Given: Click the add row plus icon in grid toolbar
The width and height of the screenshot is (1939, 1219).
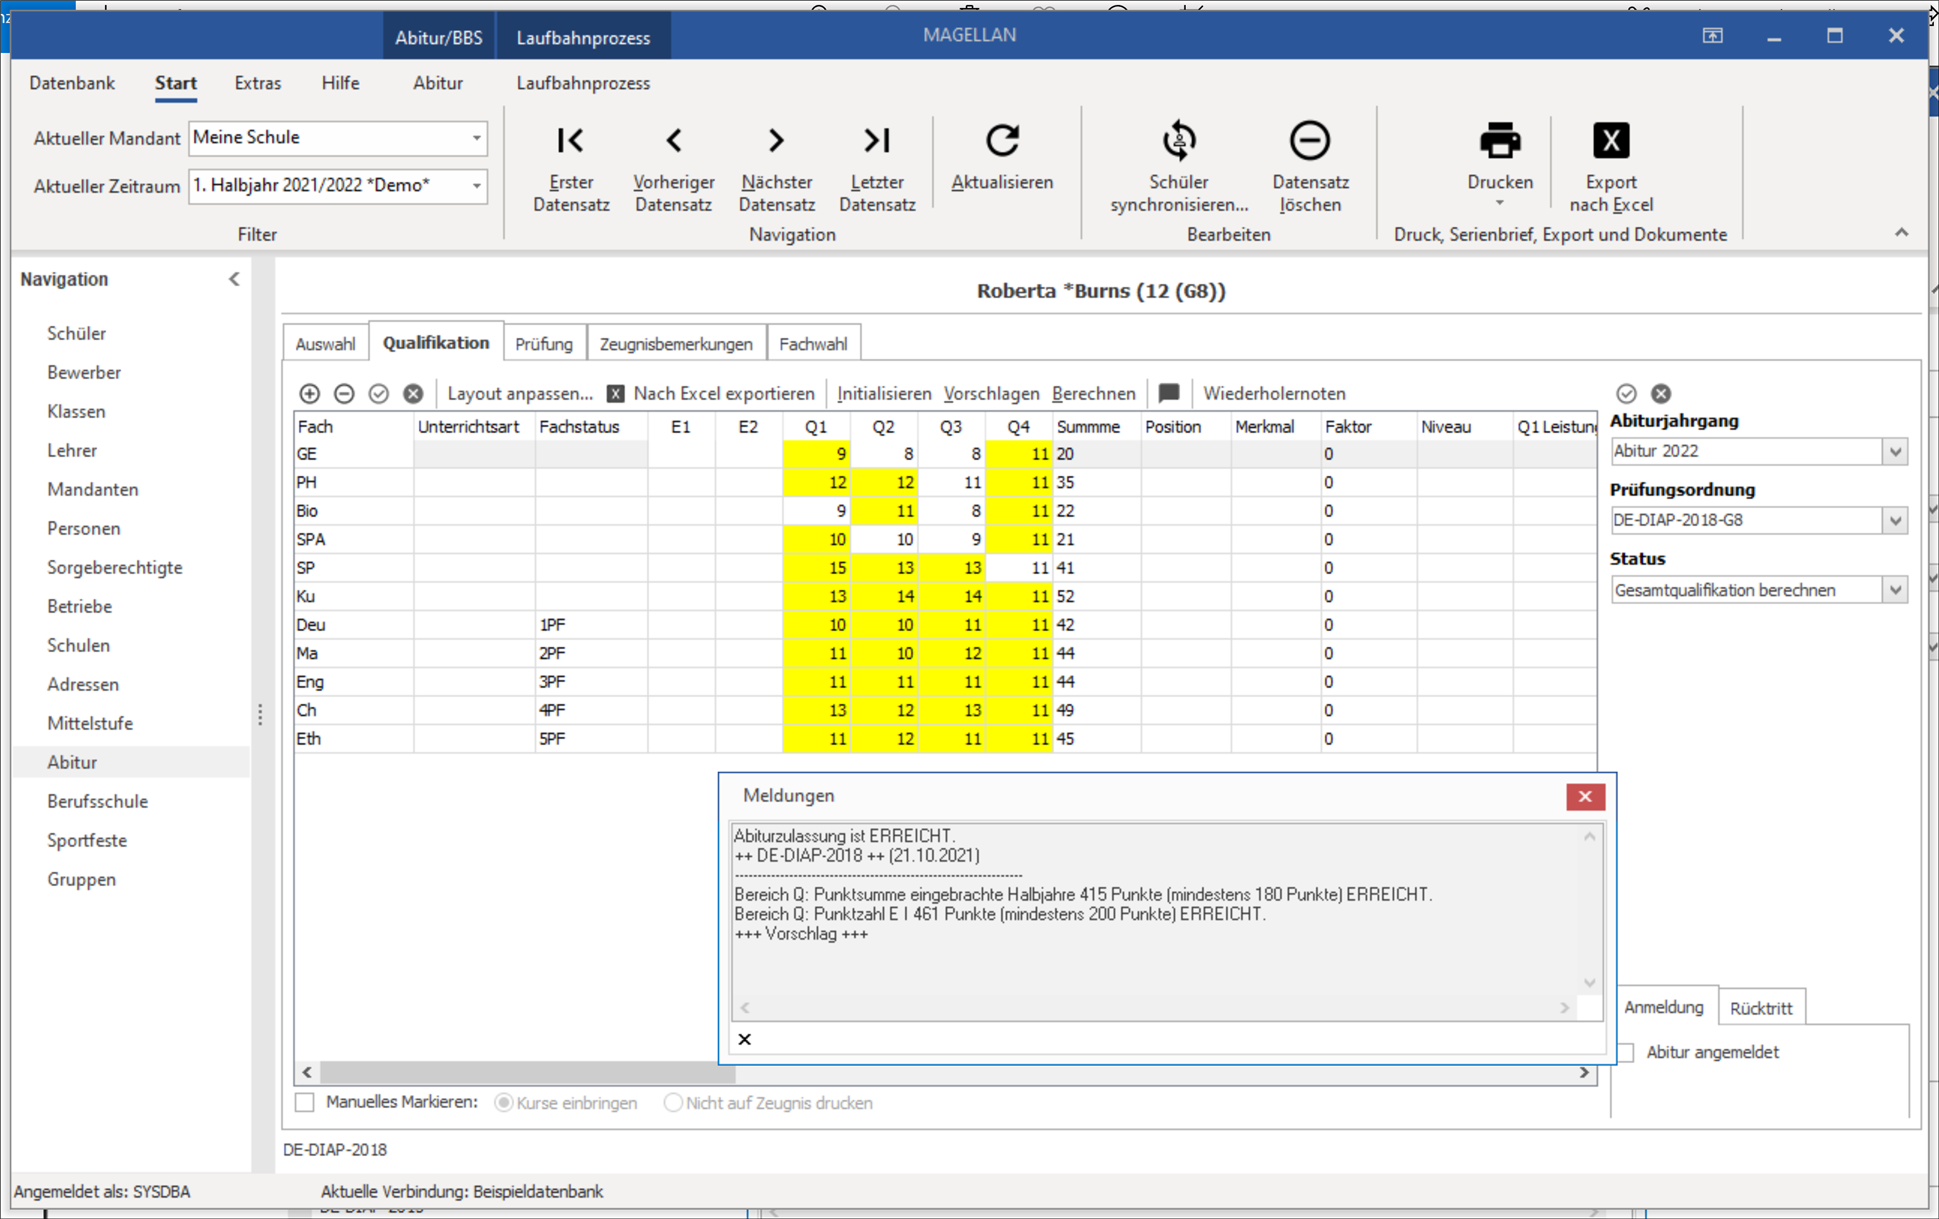Looking at the screenshot, I should click(309, 394).
